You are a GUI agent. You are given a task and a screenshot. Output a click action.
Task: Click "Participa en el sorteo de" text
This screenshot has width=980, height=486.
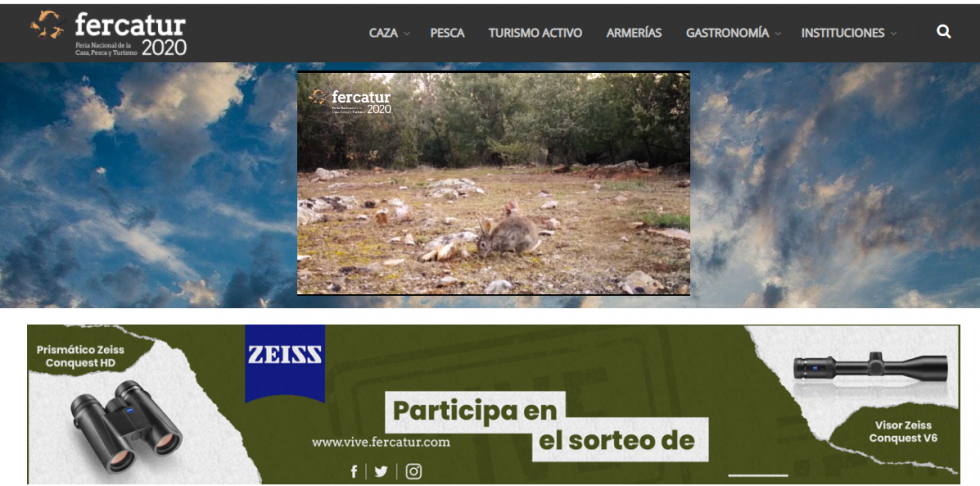pyautogui.click(x=545, y=426)
